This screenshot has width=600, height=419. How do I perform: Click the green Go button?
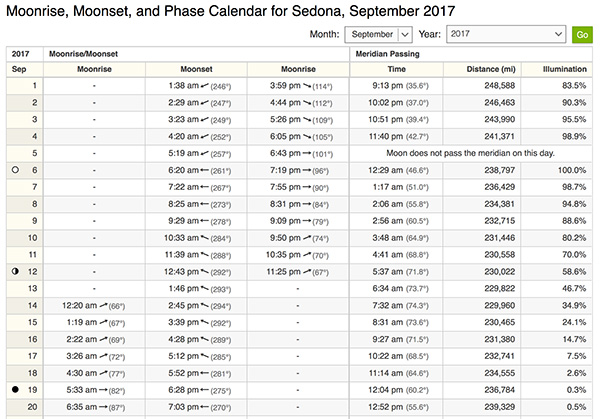point(582,34)
